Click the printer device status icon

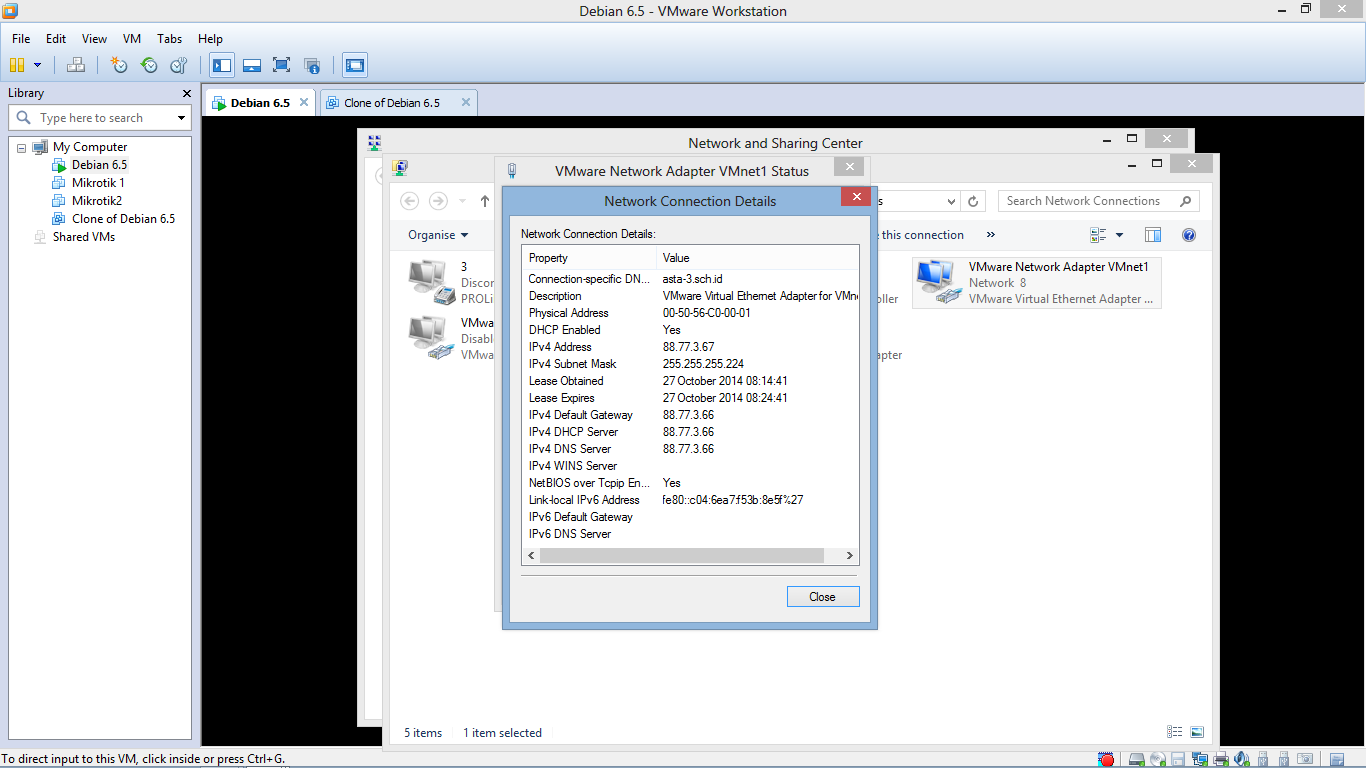1222,759
